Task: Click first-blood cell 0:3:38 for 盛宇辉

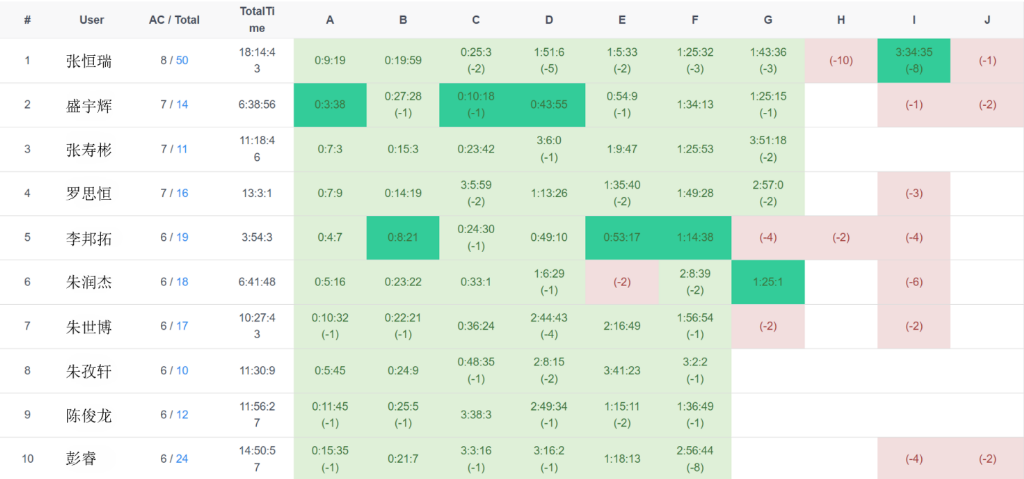Action: click(x=330, y=105)
